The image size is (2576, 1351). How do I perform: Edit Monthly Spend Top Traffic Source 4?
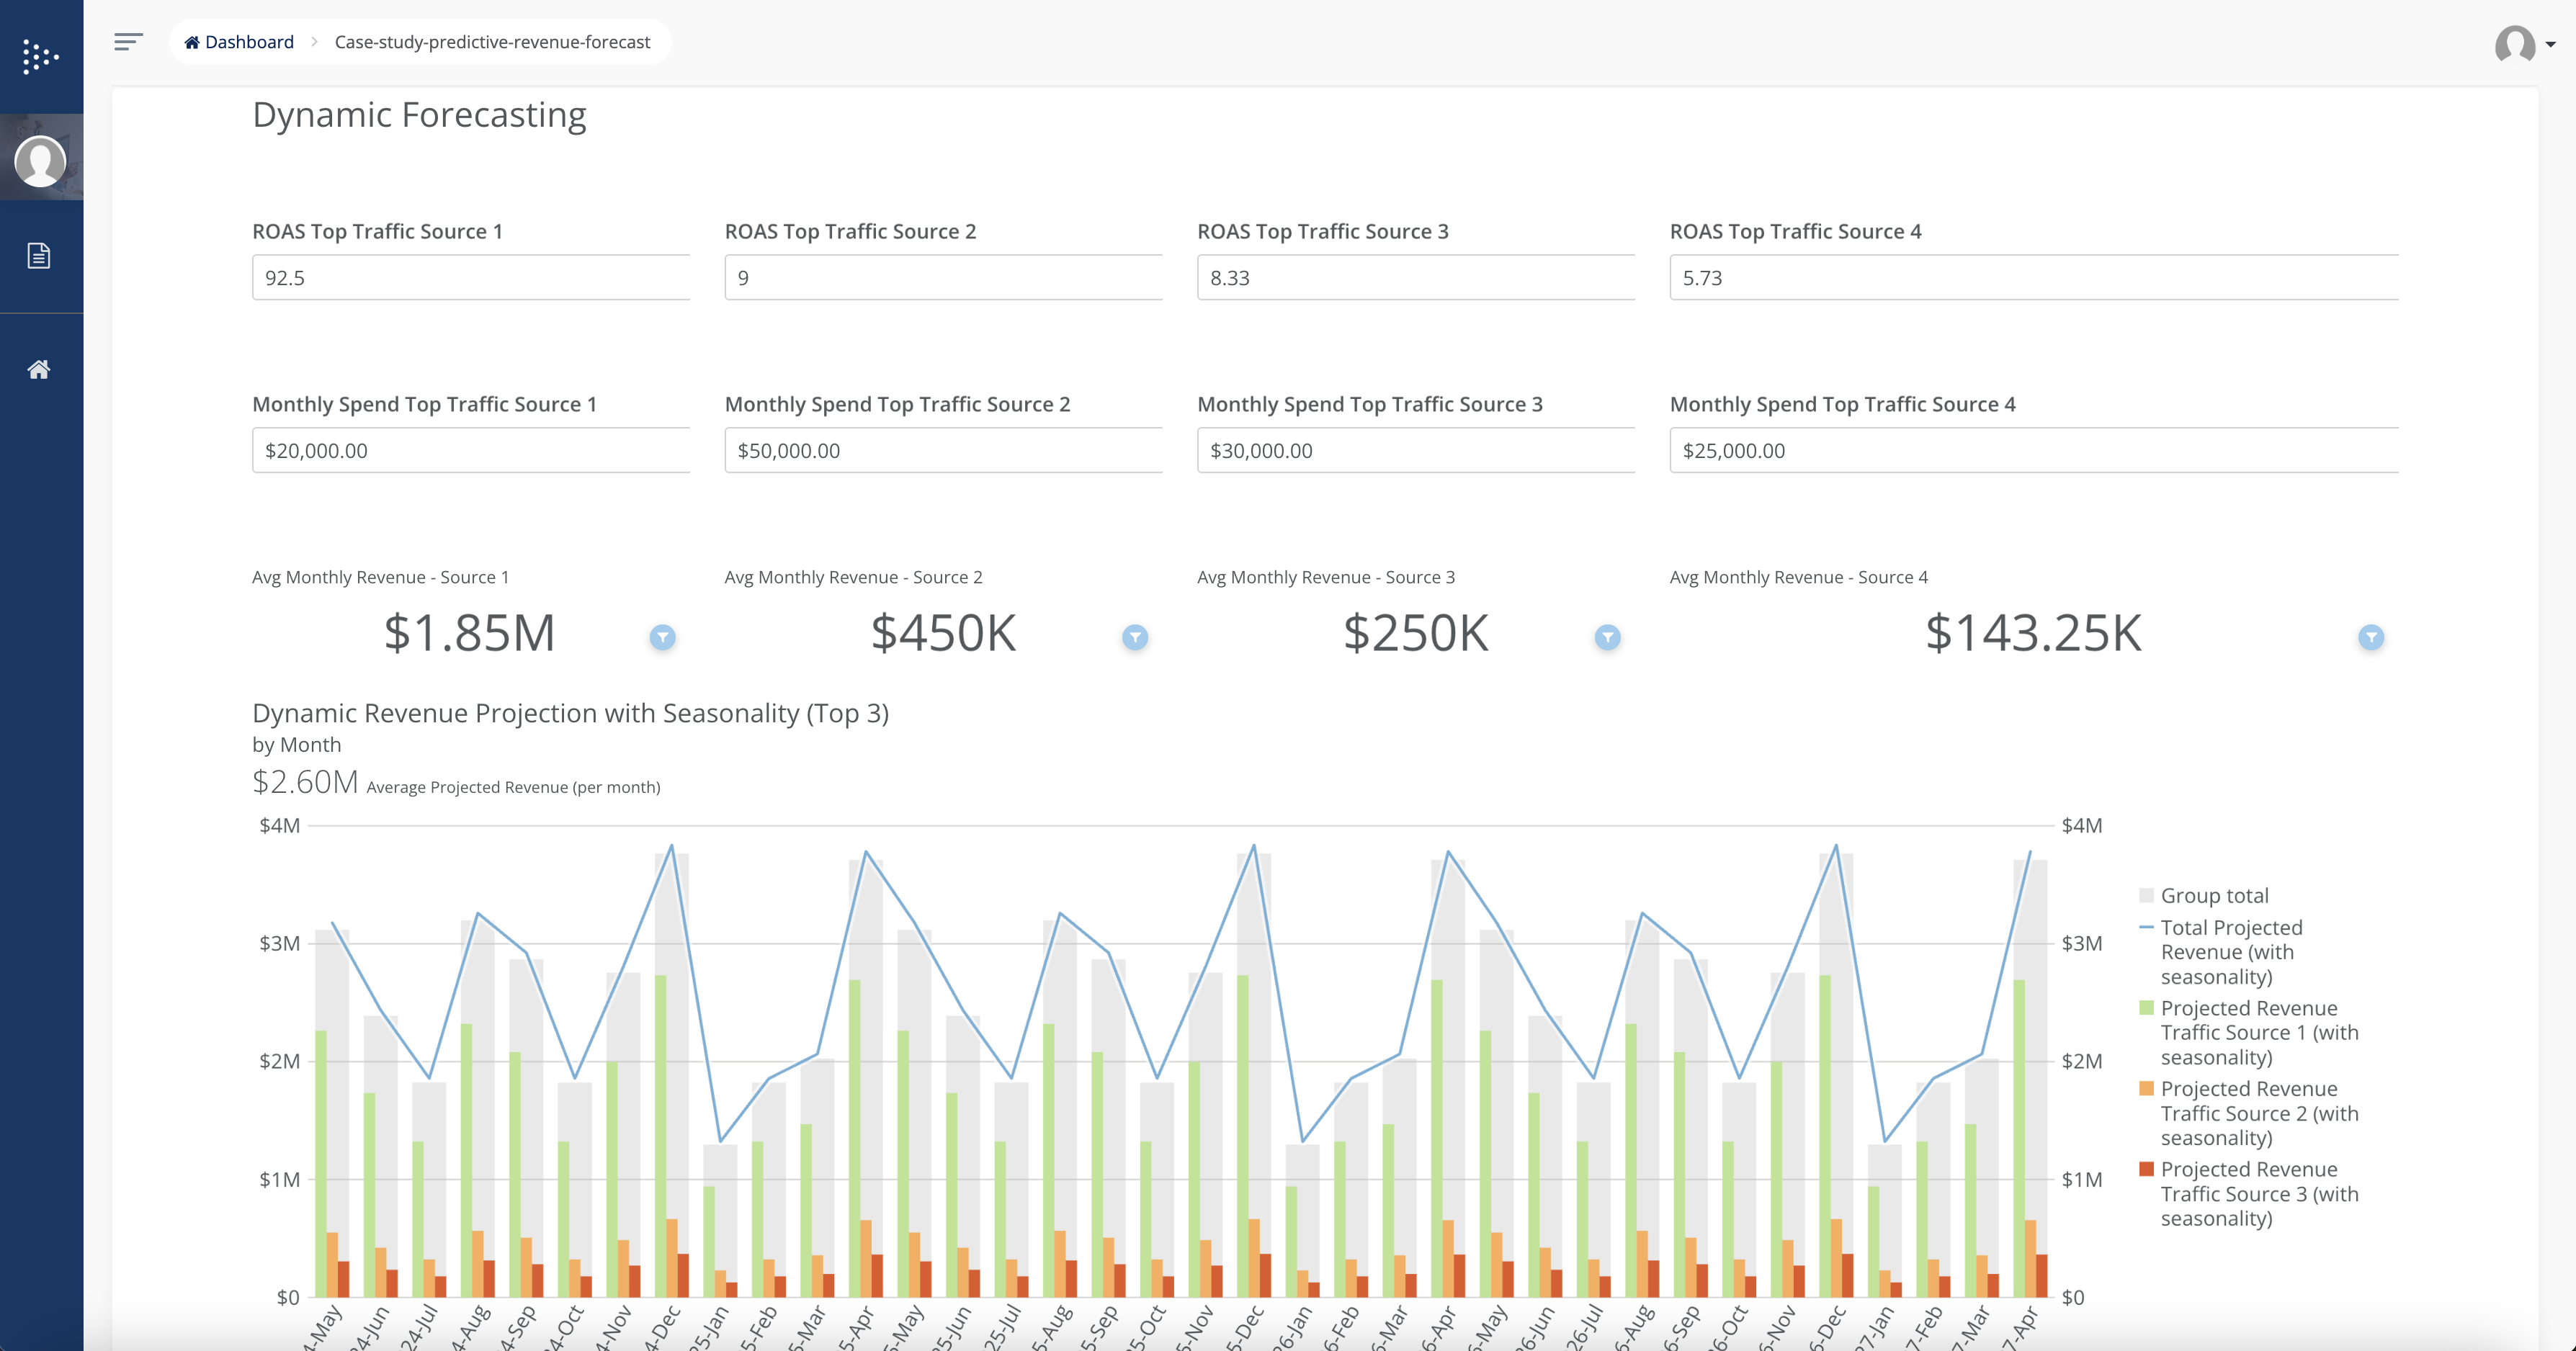point(2034,450)
